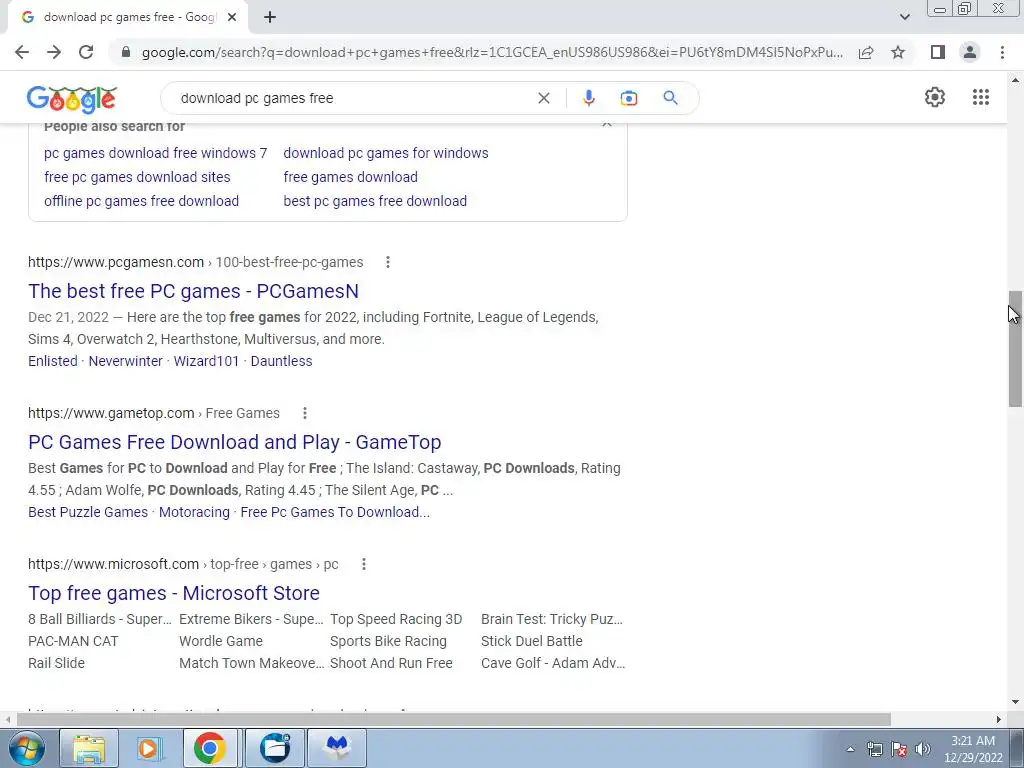
Task: Click the gametop.com URL breadcrumb
Action: pyautogui.click(x=153, y=413)
